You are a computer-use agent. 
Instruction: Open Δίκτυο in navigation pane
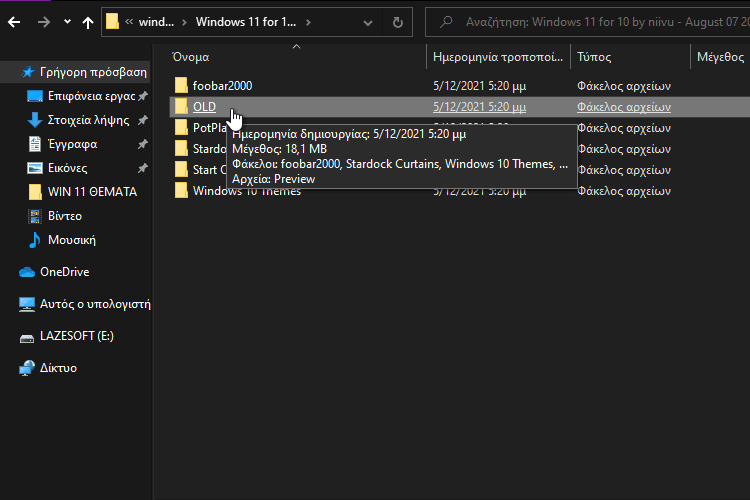point(58,368)
